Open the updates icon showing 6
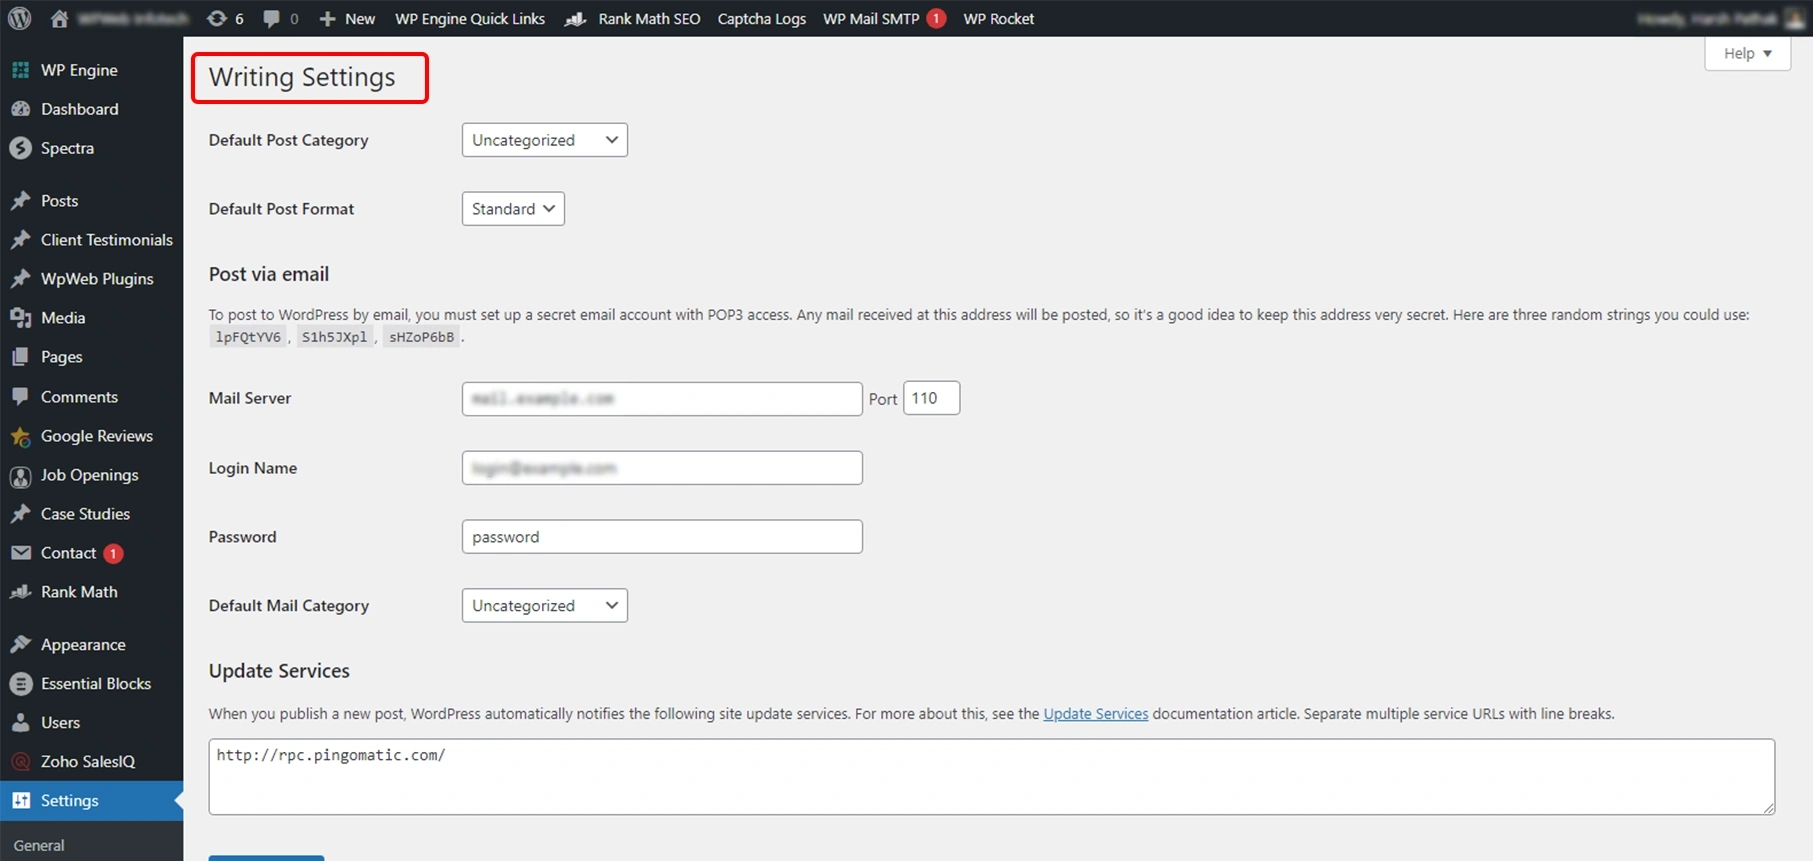This screenshot has height=861, width=1813. (x=217, y=18)
